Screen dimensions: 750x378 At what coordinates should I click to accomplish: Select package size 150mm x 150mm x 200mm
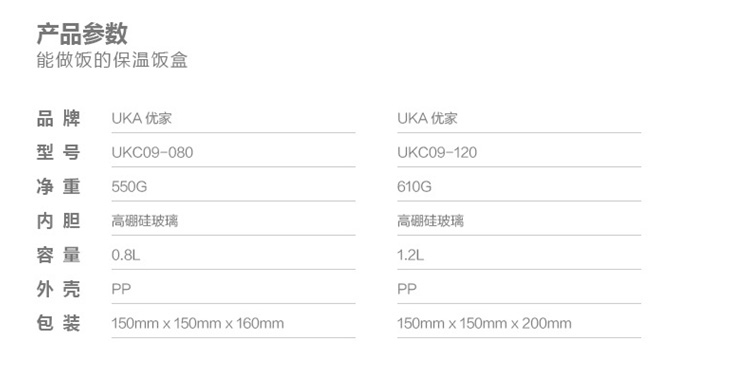(x=484, y=323)
